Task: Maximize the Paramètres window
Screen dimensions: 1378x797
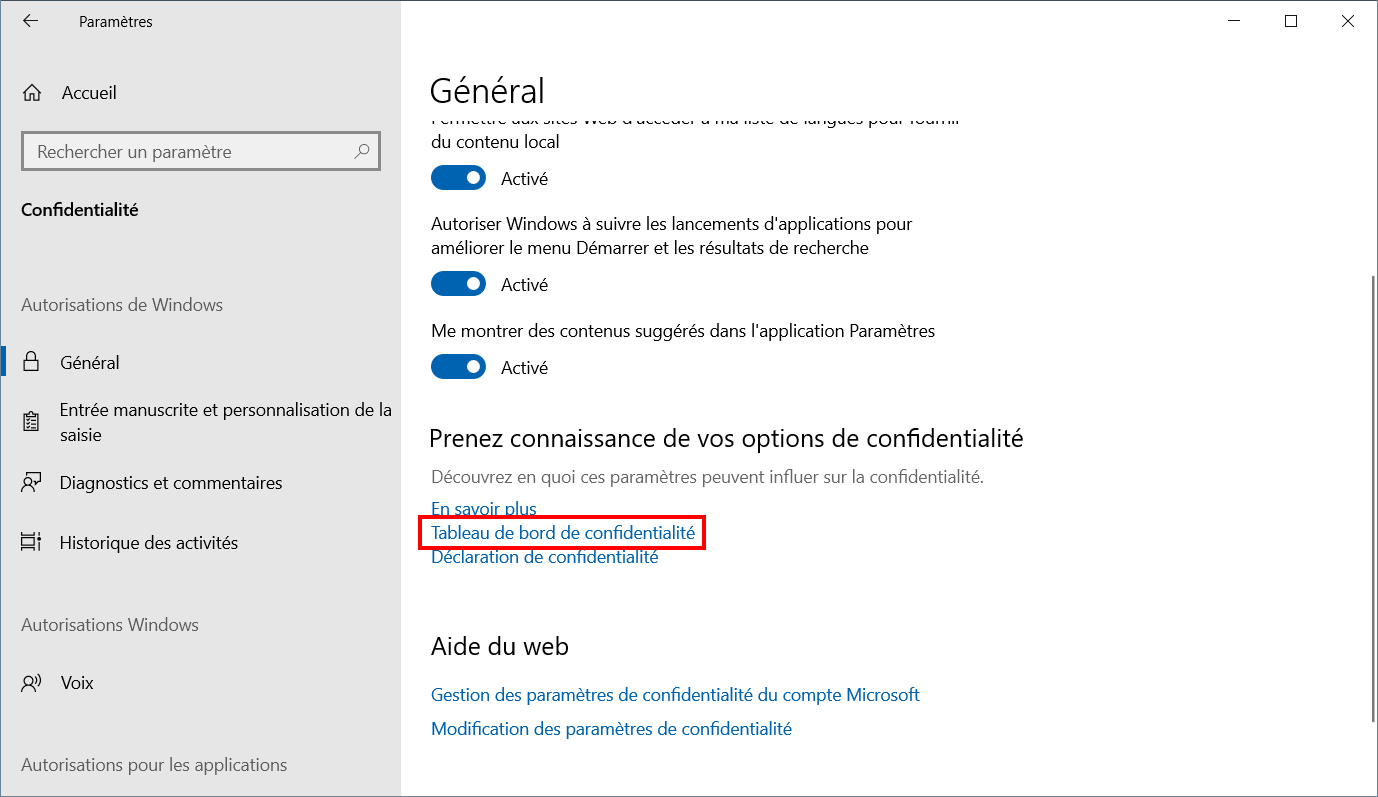Action: pyautogui.click(x=1291, y=21)
